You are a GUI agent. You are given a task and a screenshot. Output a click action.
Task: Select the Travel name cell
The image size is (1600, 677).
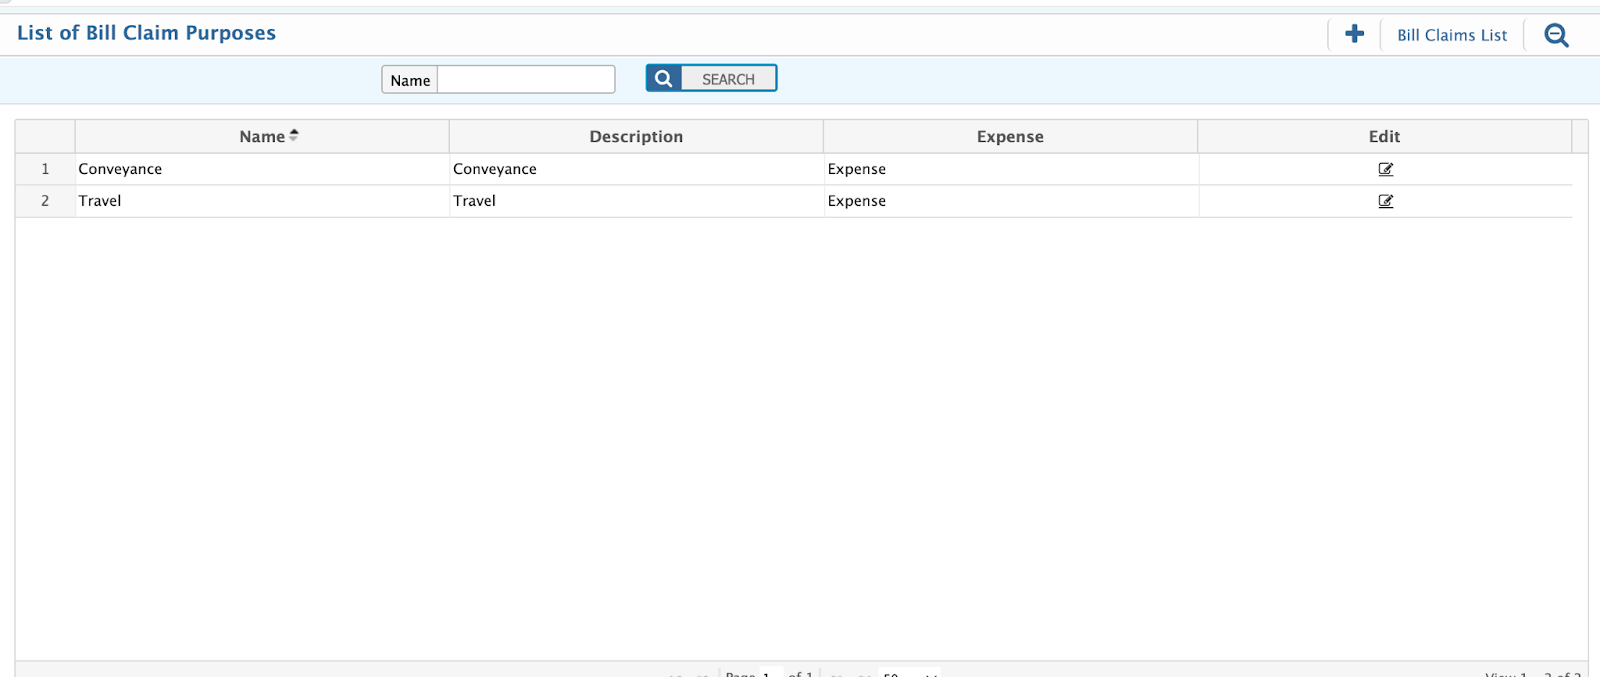[x=100, y=201]
